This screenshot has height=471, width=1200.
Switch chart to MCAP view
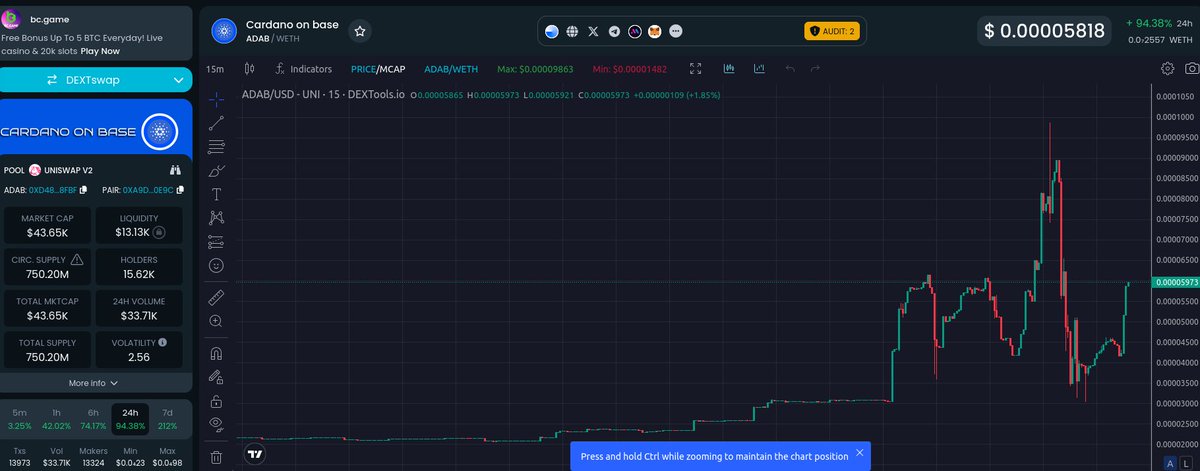pyautogui.click(x=393, y=69)
